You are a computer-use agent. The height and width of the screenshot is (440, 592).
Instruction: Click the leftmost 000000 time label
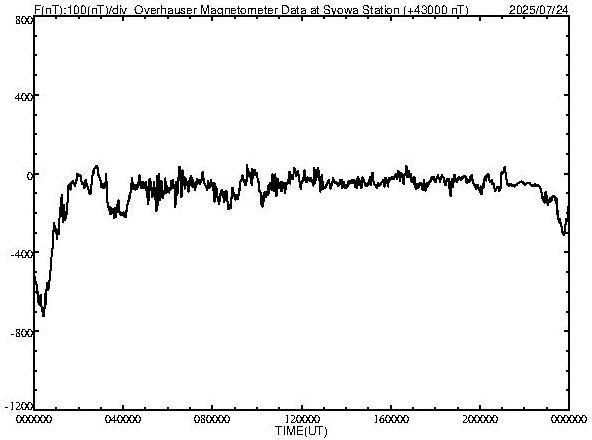click(34, 419)
